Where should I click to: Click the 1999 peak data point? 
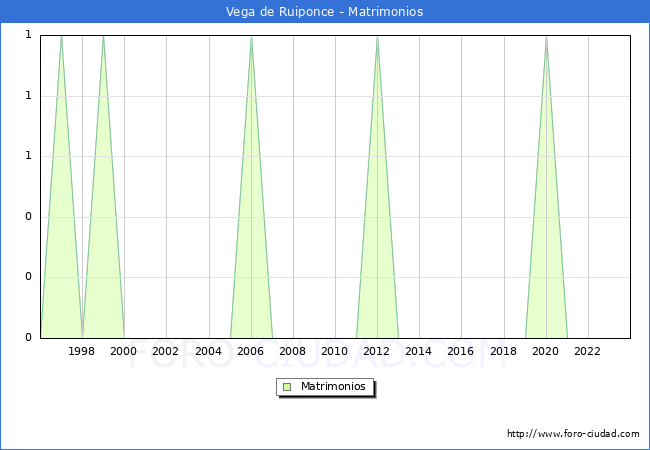[103, 36]
